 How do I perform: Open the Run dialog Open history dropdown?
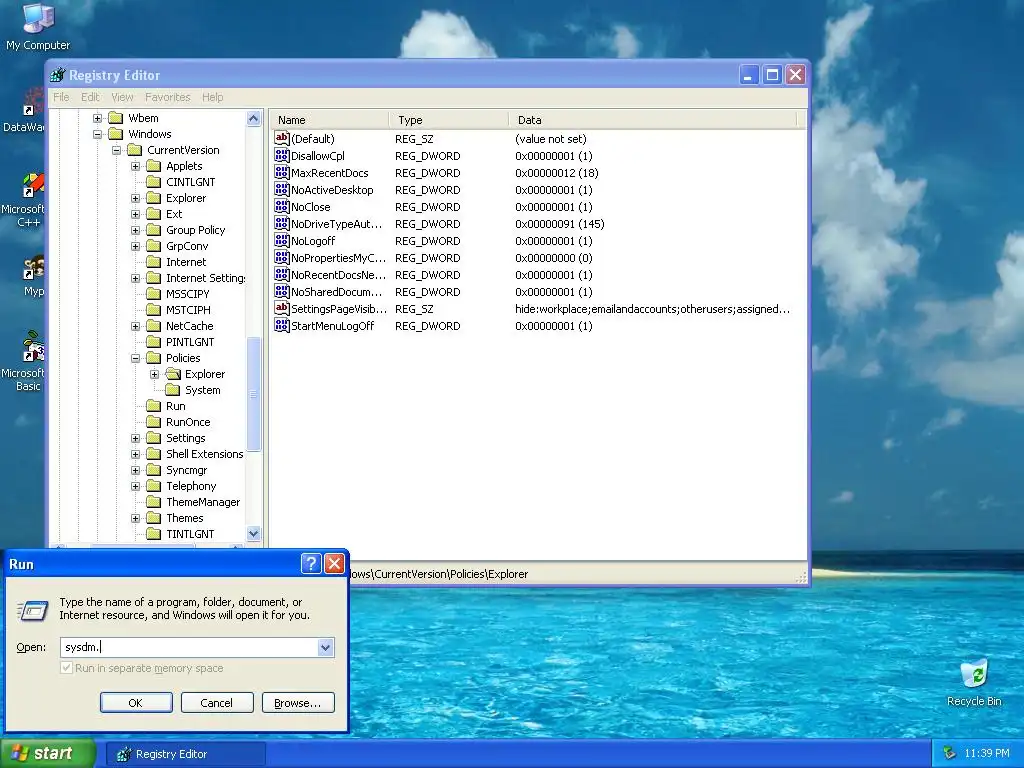coord(325,647)
